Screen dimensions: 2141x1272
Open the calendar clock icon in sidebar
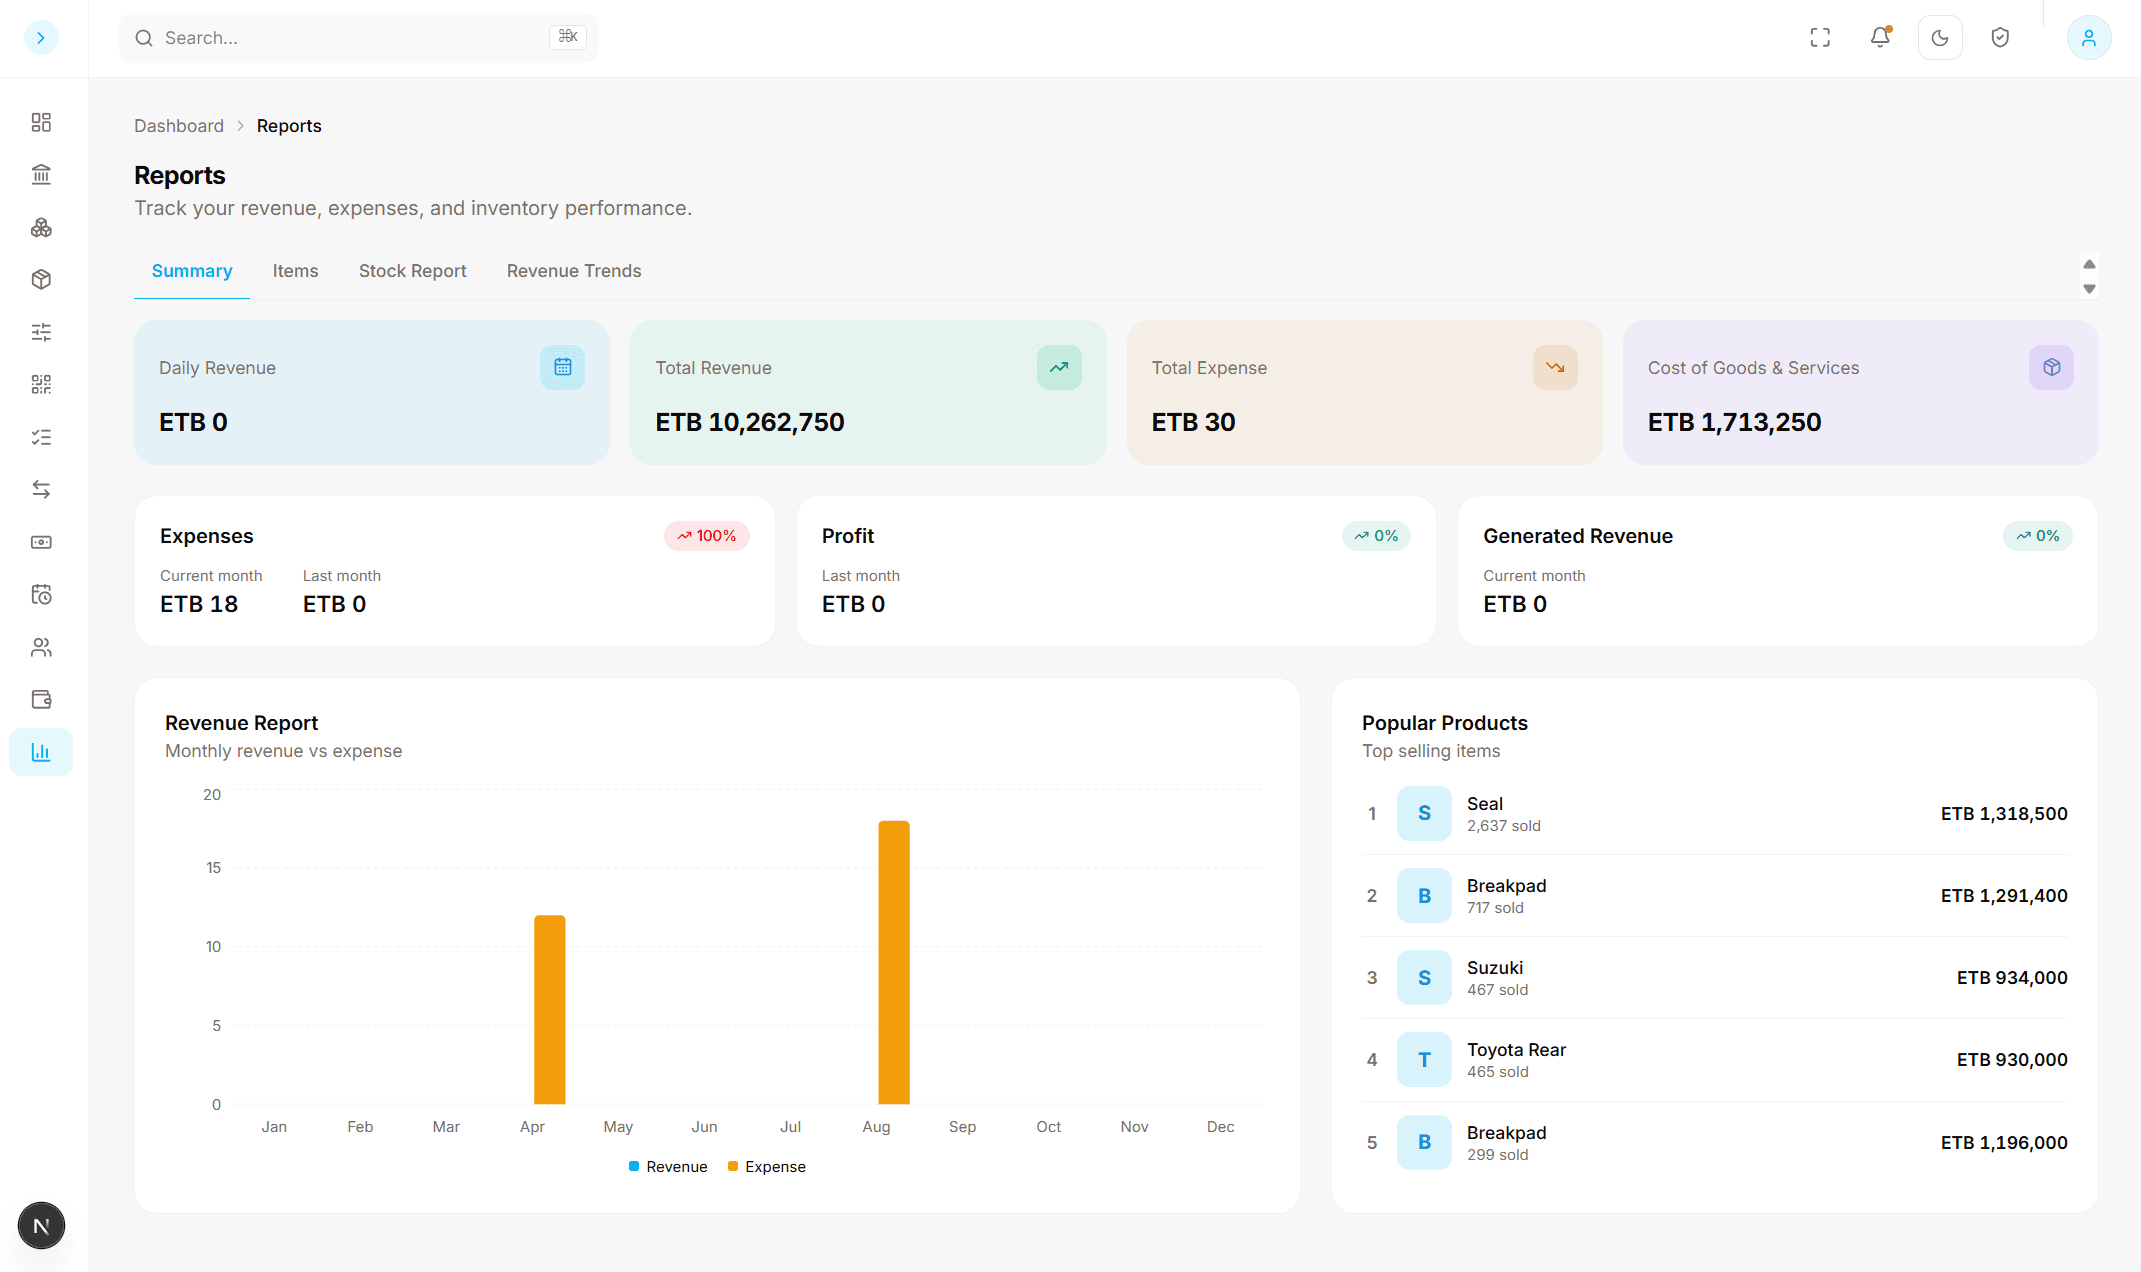(x=41, y=595)
